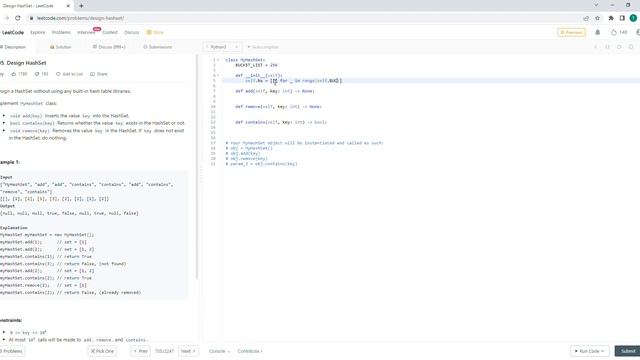
Task: Click the Share problem link
Action: 99,74
